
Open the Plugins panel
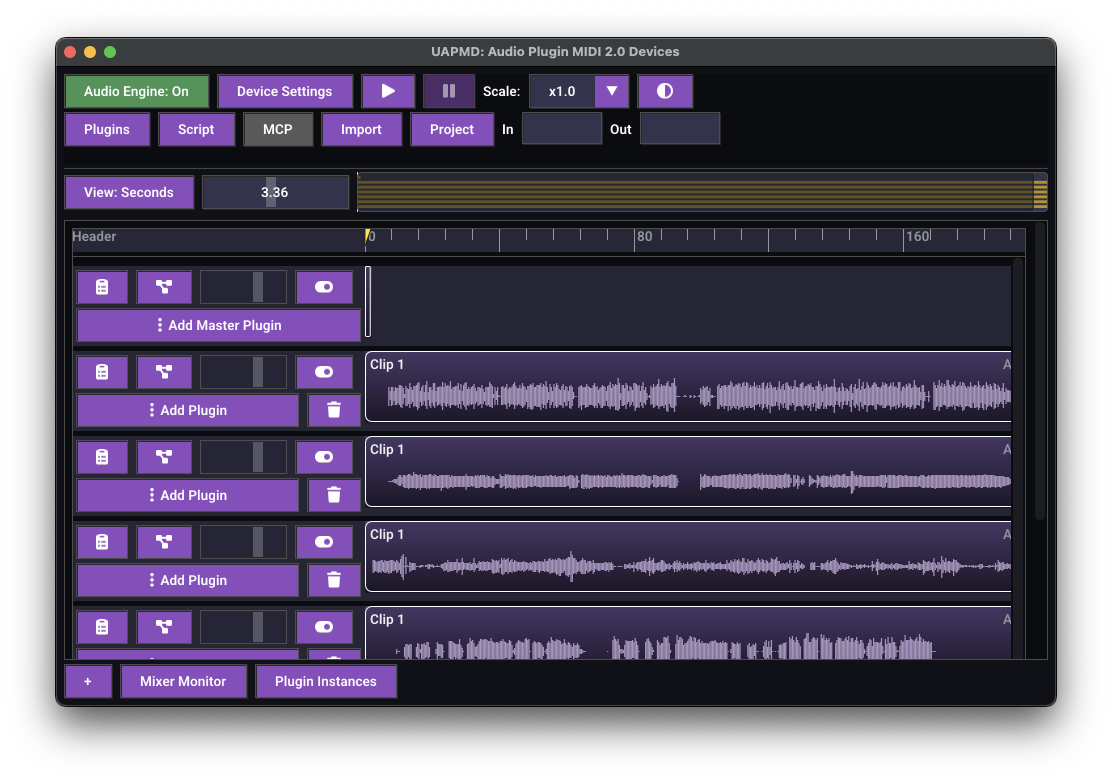tap(107, 129)
